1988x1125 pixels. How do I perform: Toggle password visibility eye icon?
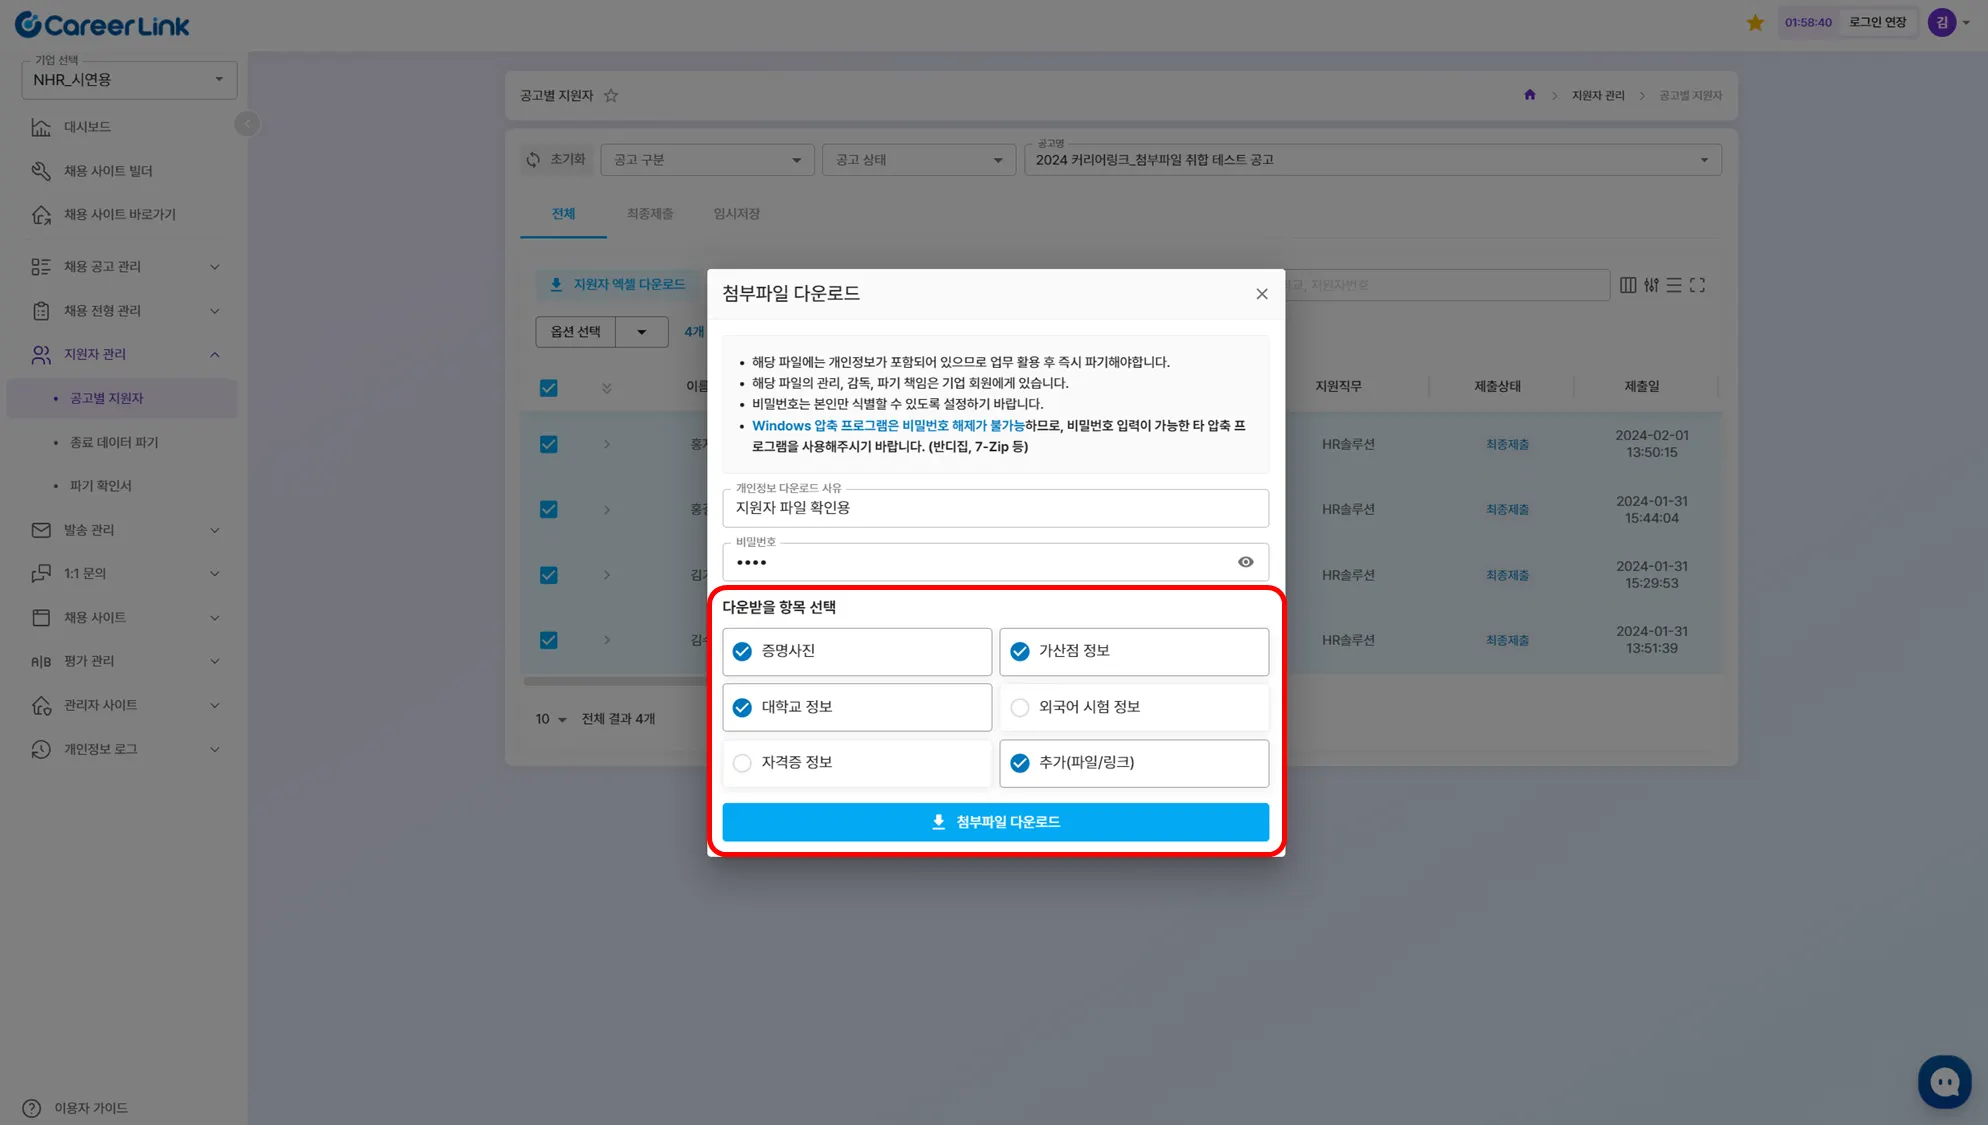(1245, 562)
